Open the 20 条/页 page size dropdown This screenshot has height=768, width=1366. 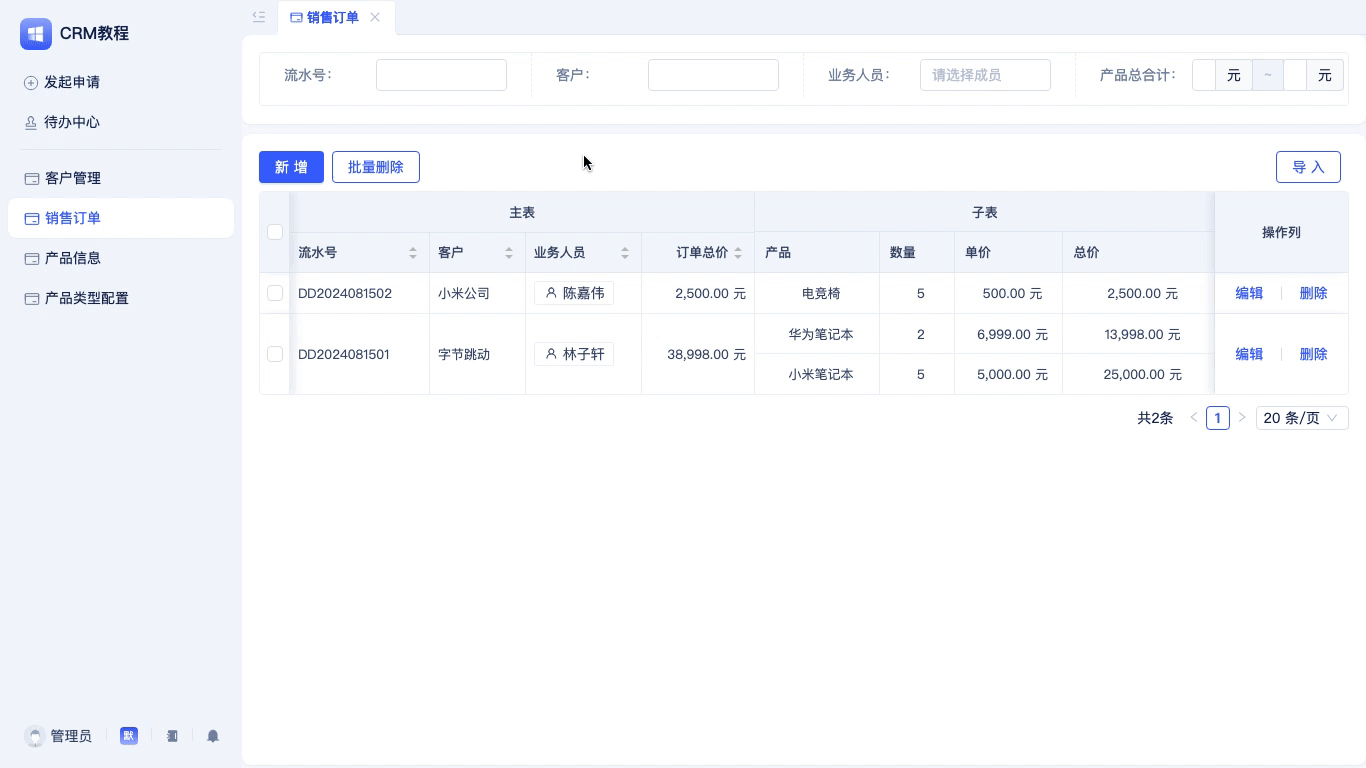coord(1302,418)
